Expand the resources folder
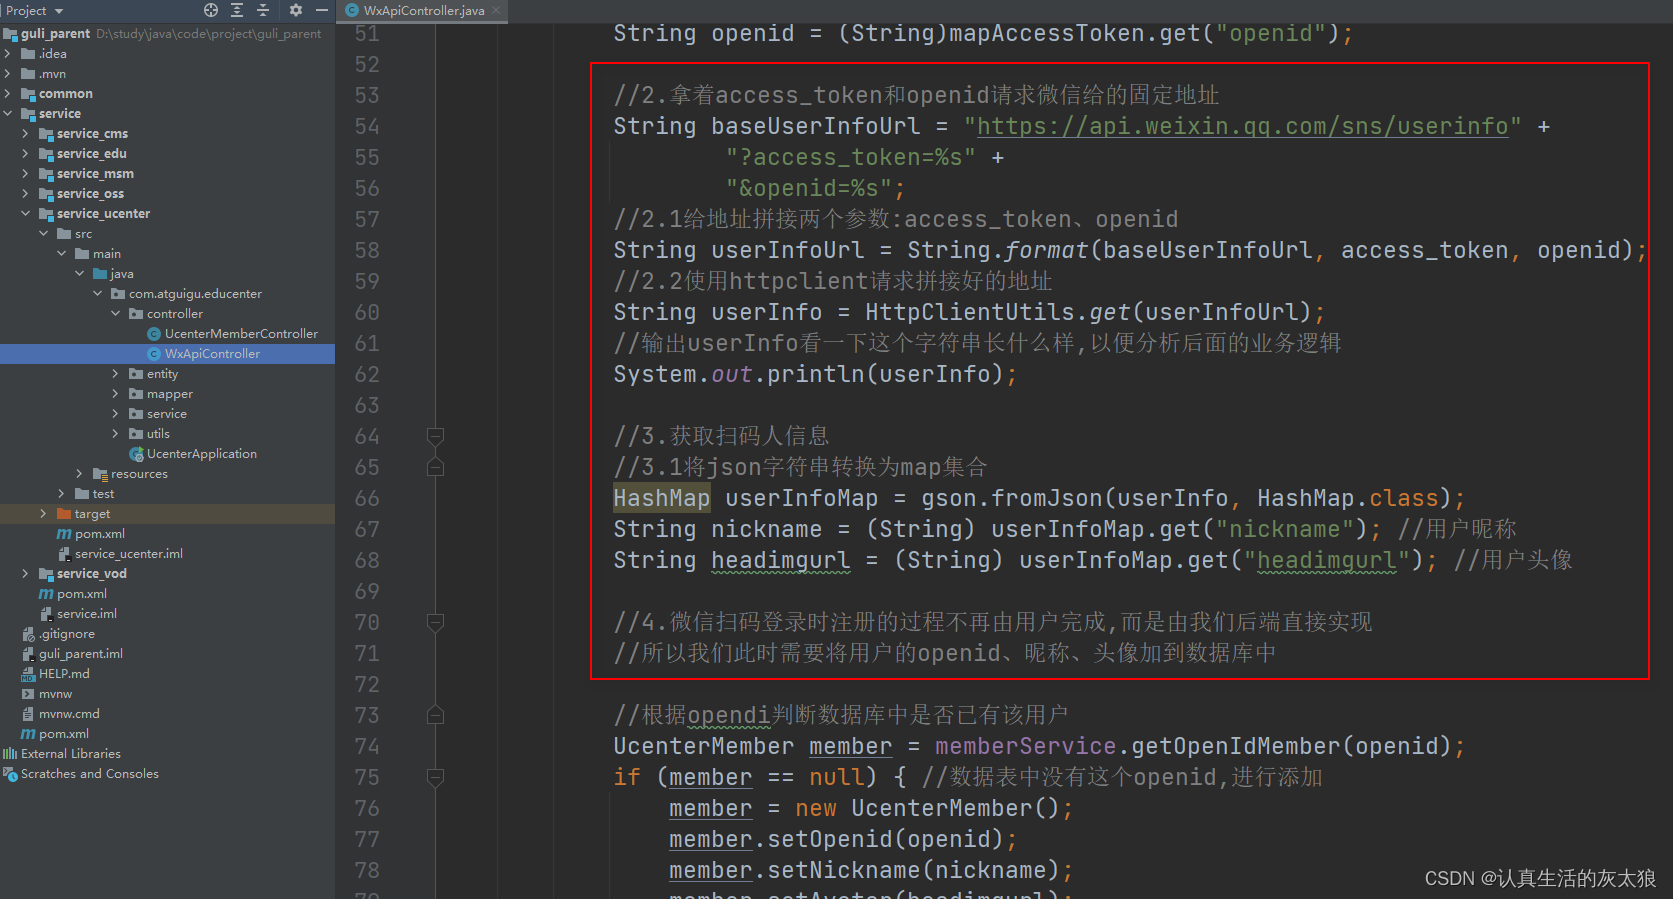Screen dimensions: 1673x899 [x=80, y=474]
